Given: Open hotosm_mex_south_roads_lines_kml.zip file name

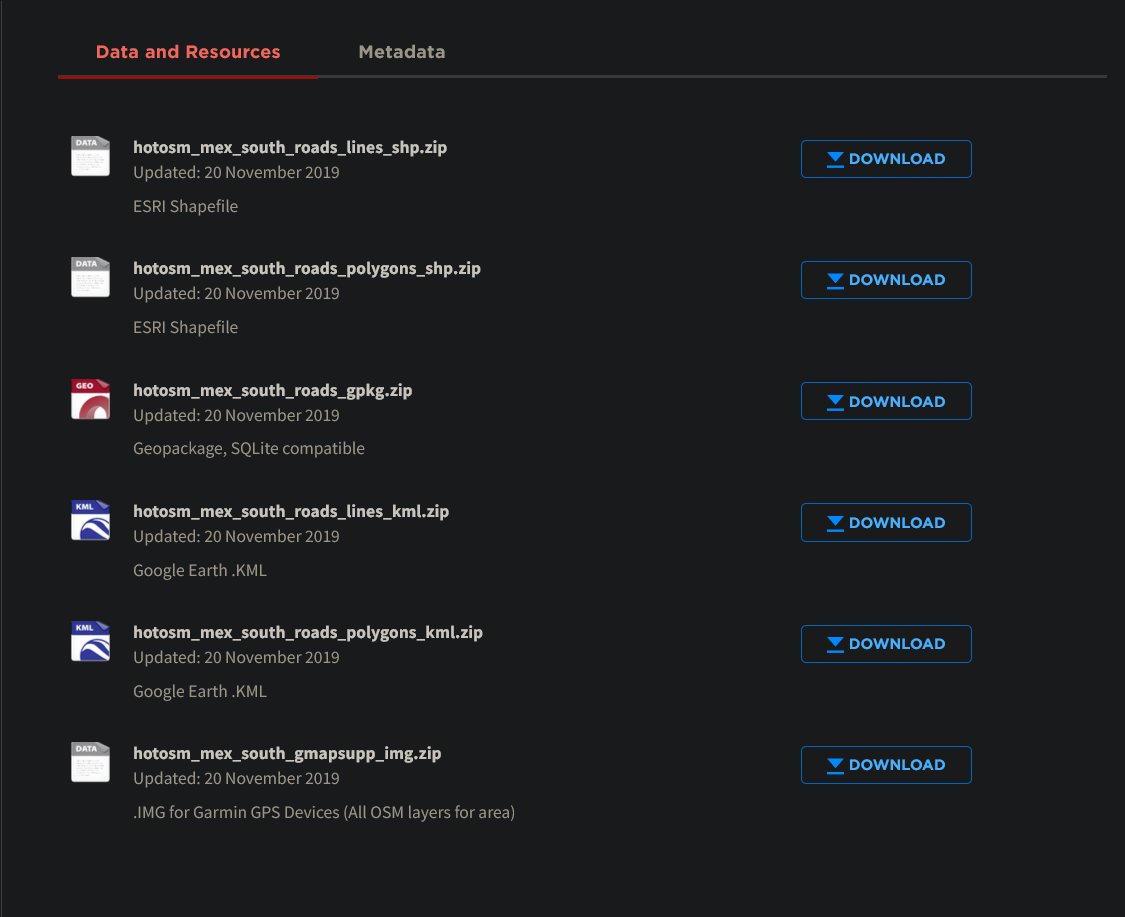Looking at the screenshot, I should click(x=291, y=512).
